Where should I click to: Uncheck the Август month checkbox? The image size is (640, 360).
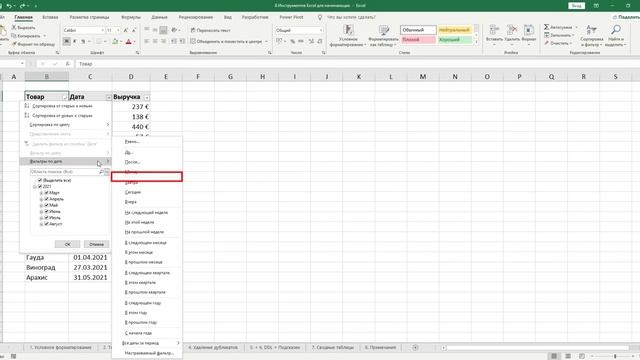[47, 224]
